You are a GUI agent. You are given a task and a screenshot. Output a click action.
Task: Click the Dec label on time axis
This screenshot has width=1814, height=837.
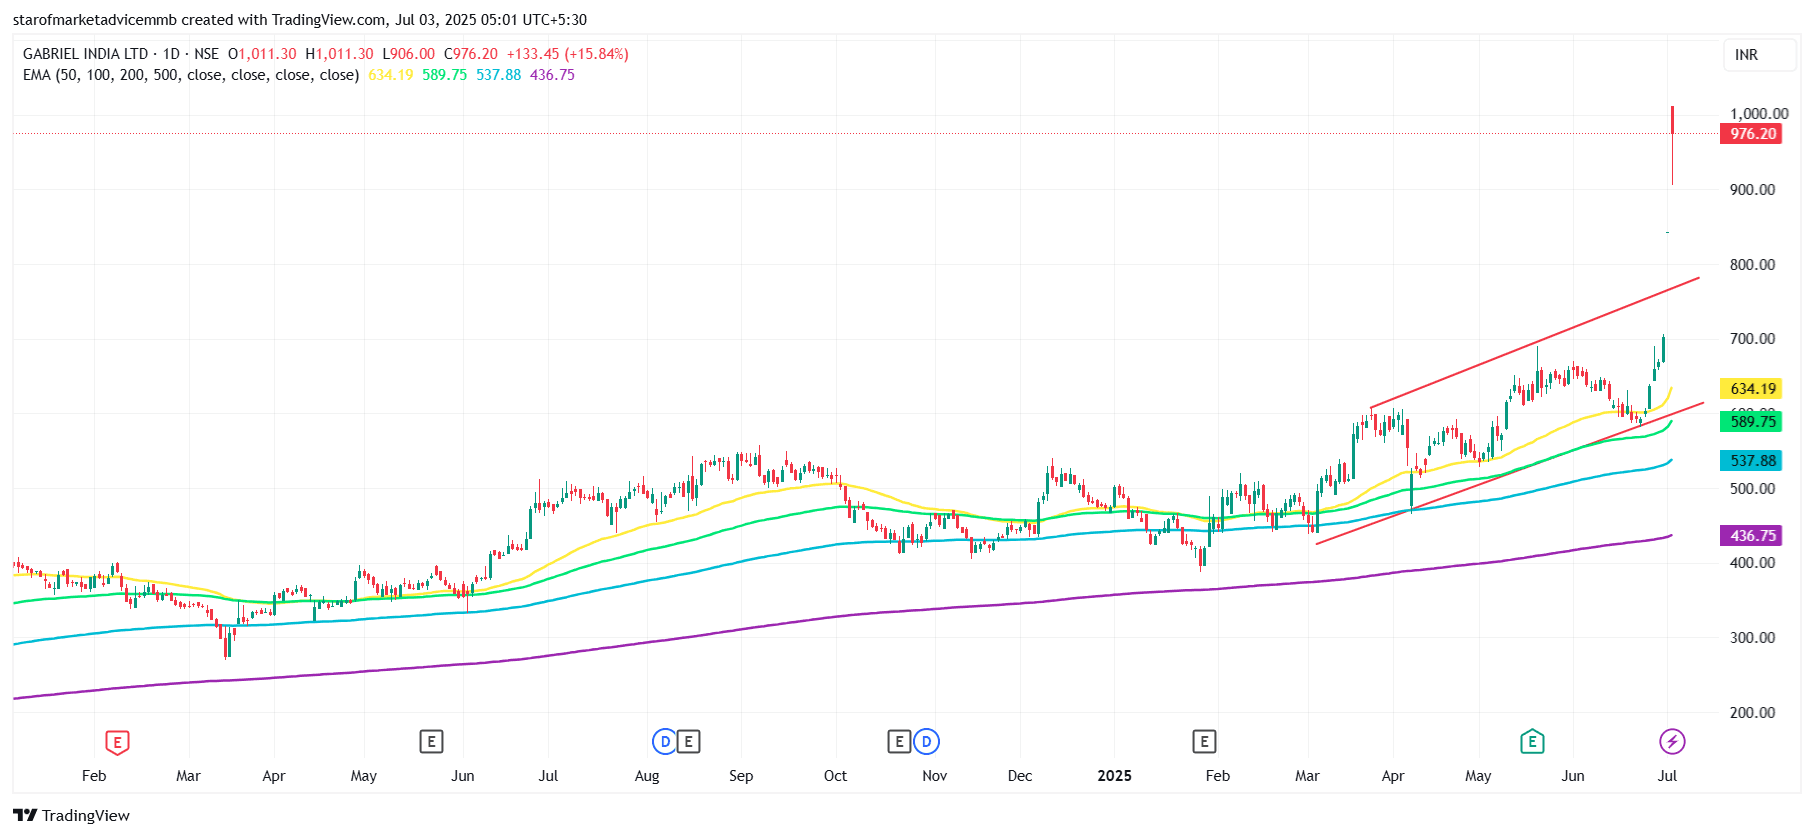pos(1020,776)
